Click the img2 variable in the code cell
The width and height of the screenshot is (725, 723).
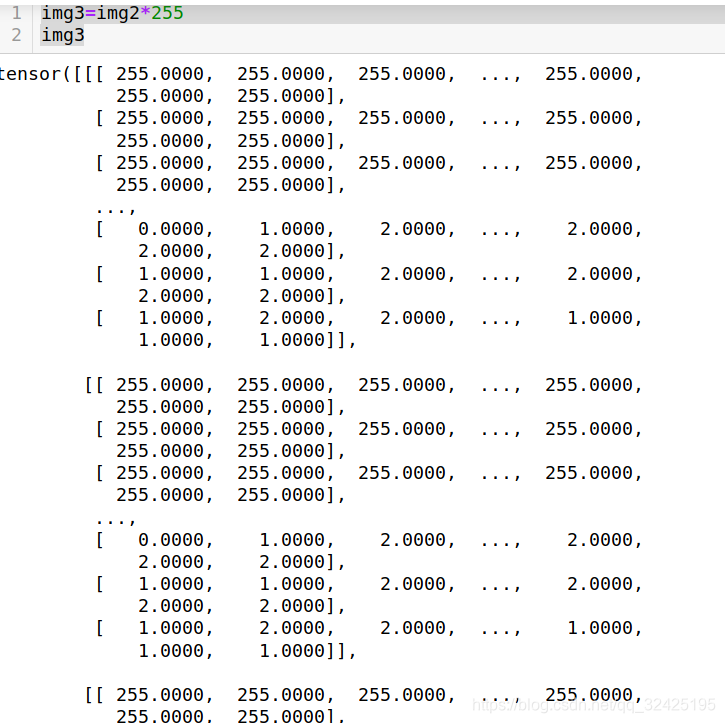coord(118,13)
